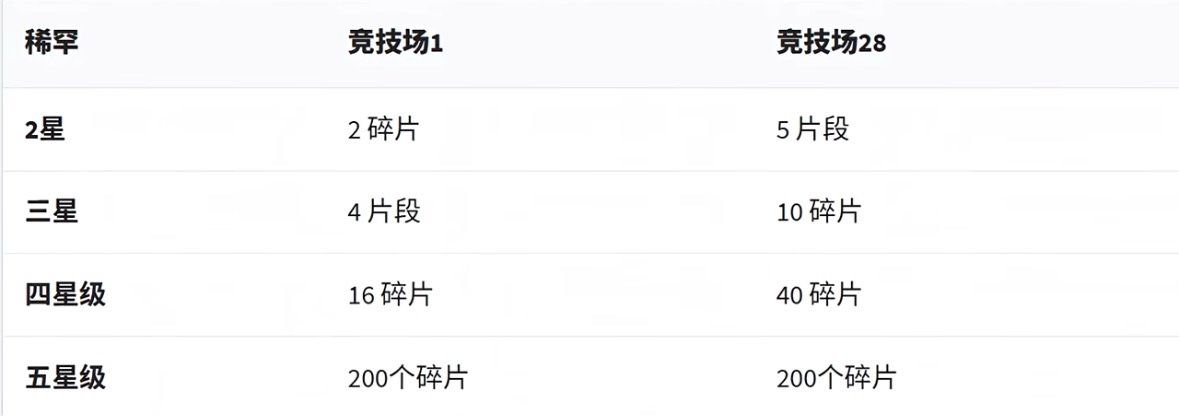Select the 三星 rarity label
1179x416 pixels.
pos(52,212)
